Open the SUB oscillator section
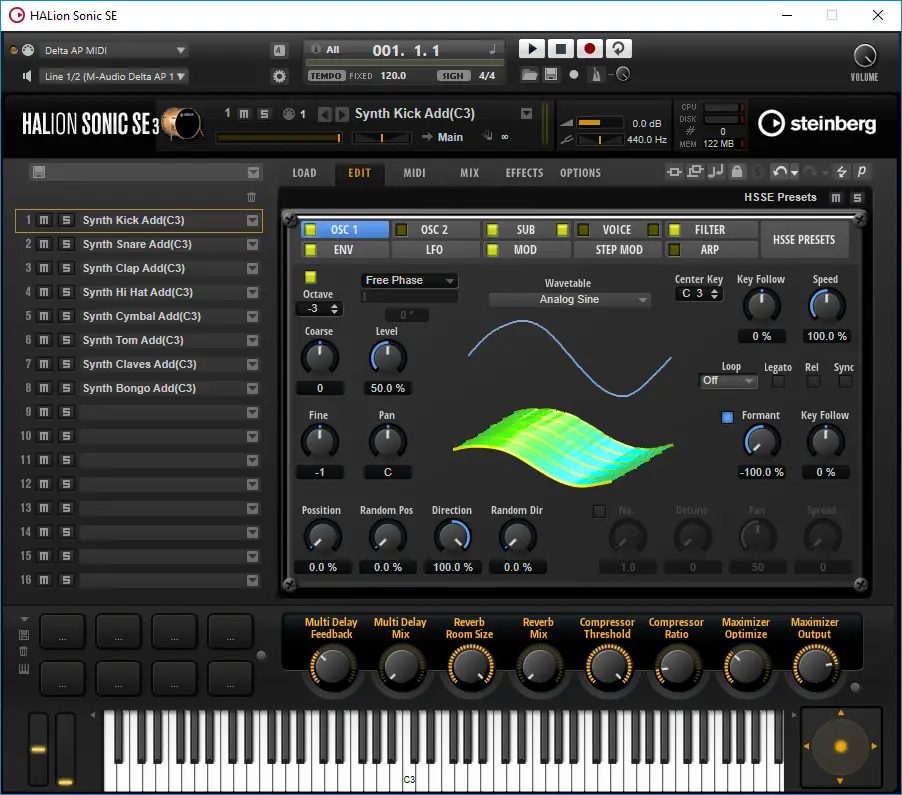Screen dimensions: 902x795 pos(525,230)
